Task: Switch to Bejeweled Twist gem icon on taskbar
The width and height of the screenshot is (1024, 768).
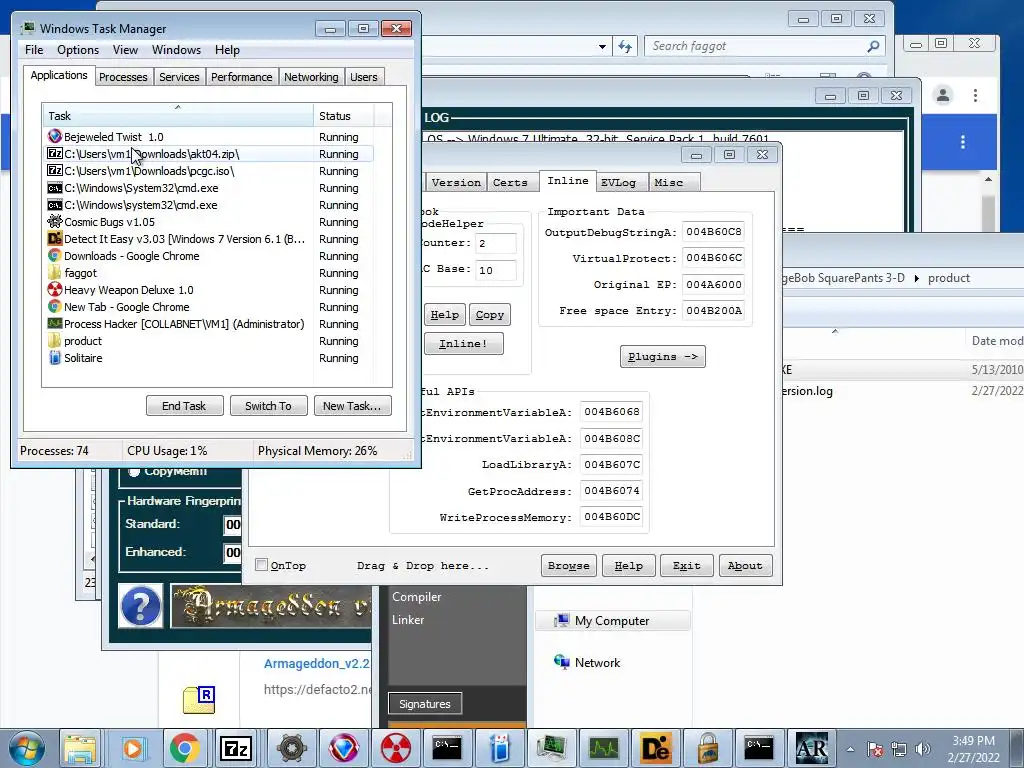Action: 344,748
